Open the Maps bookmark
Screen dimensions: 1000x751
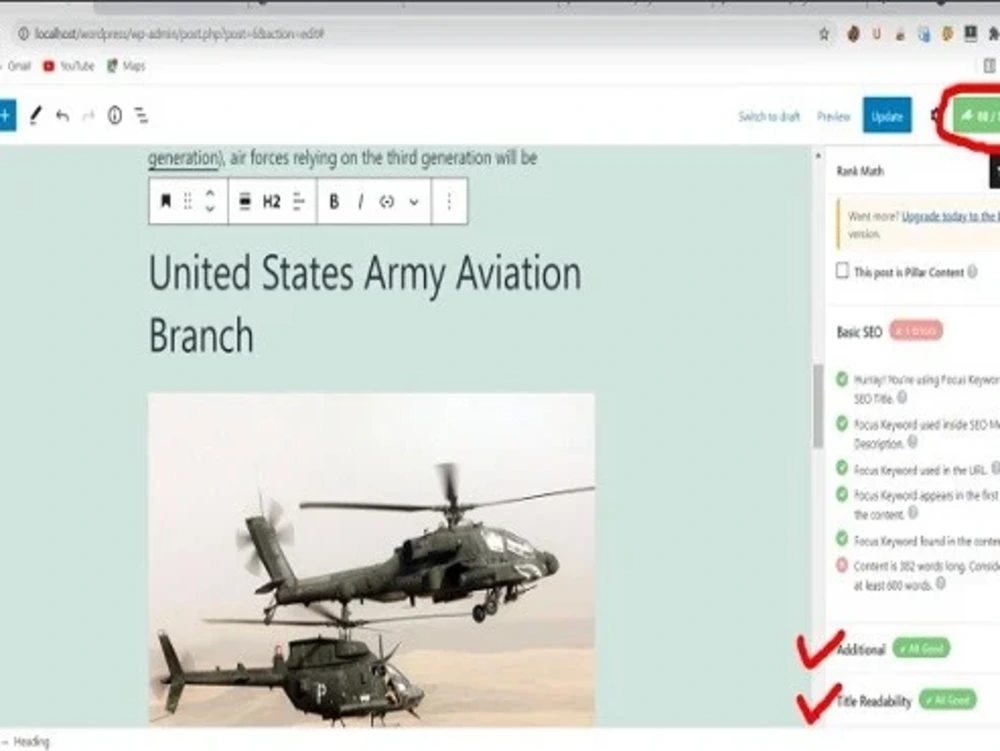pos(126,66)
